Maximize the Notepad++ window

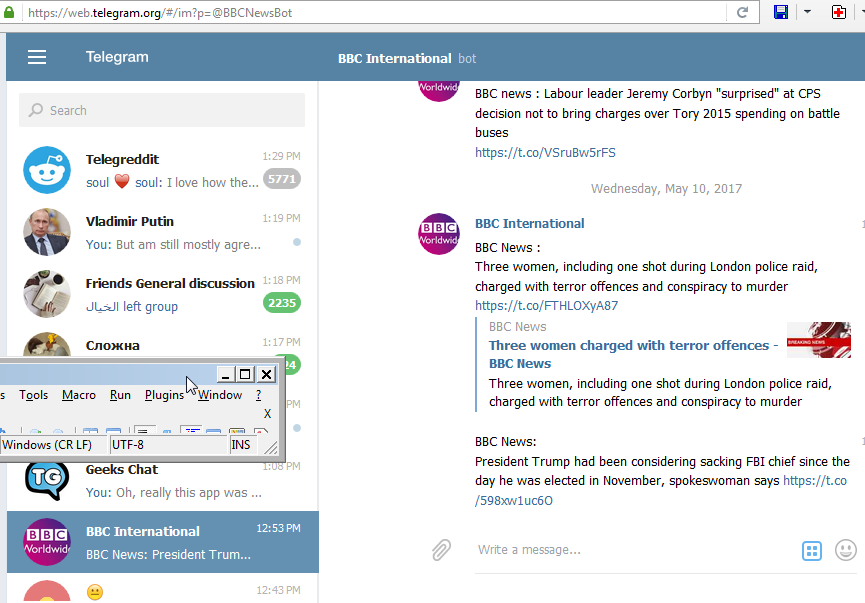(x=245, y=375)
